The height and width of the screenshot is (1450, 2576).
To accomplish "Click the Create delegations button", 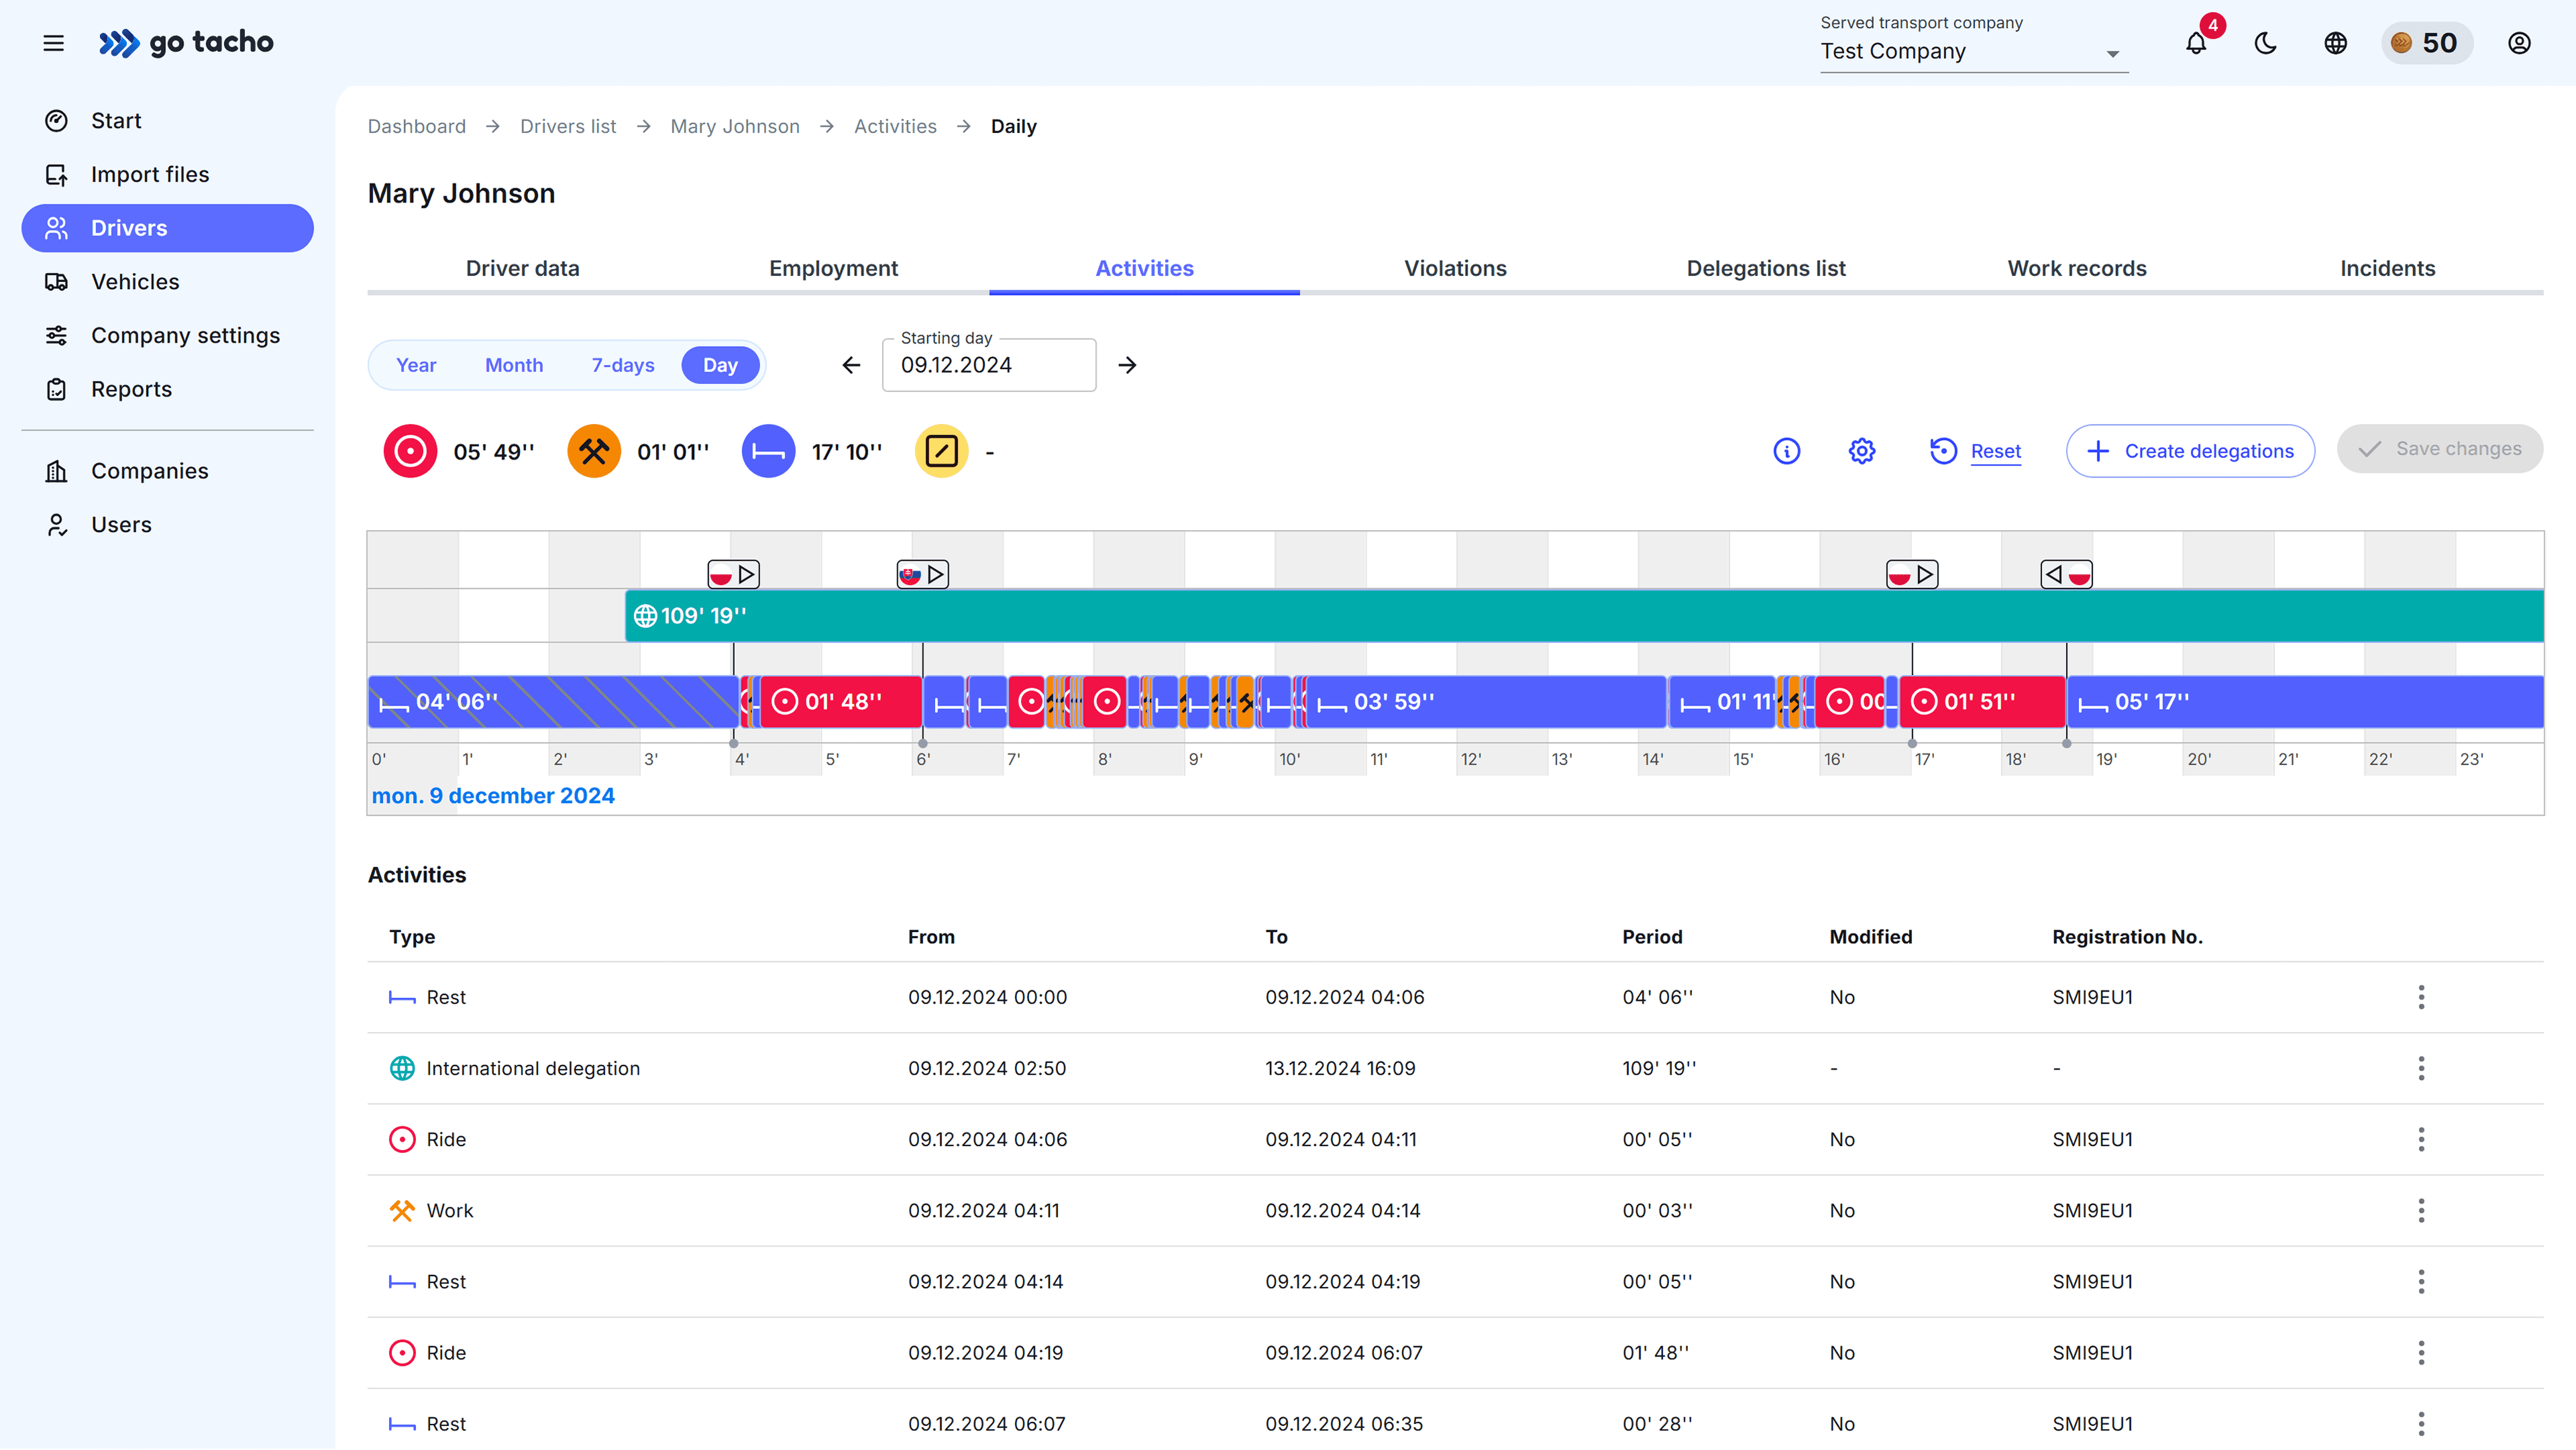I will (x=2190, y=451).
